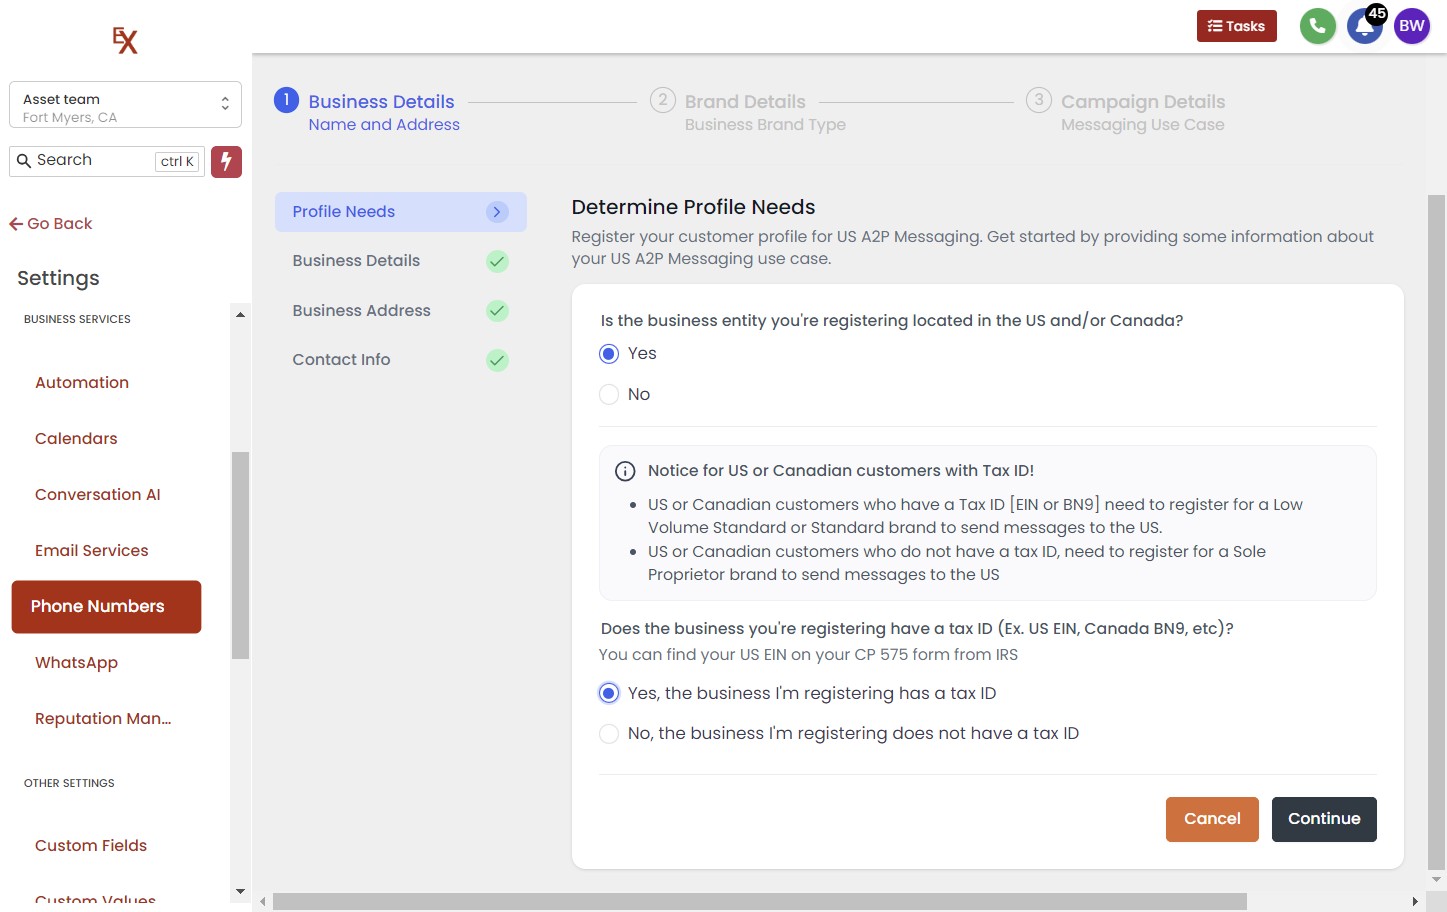The height and width of the screenshot is (912, 1447).
Task: Click the EX logo in sidebar
Action: 125,40
